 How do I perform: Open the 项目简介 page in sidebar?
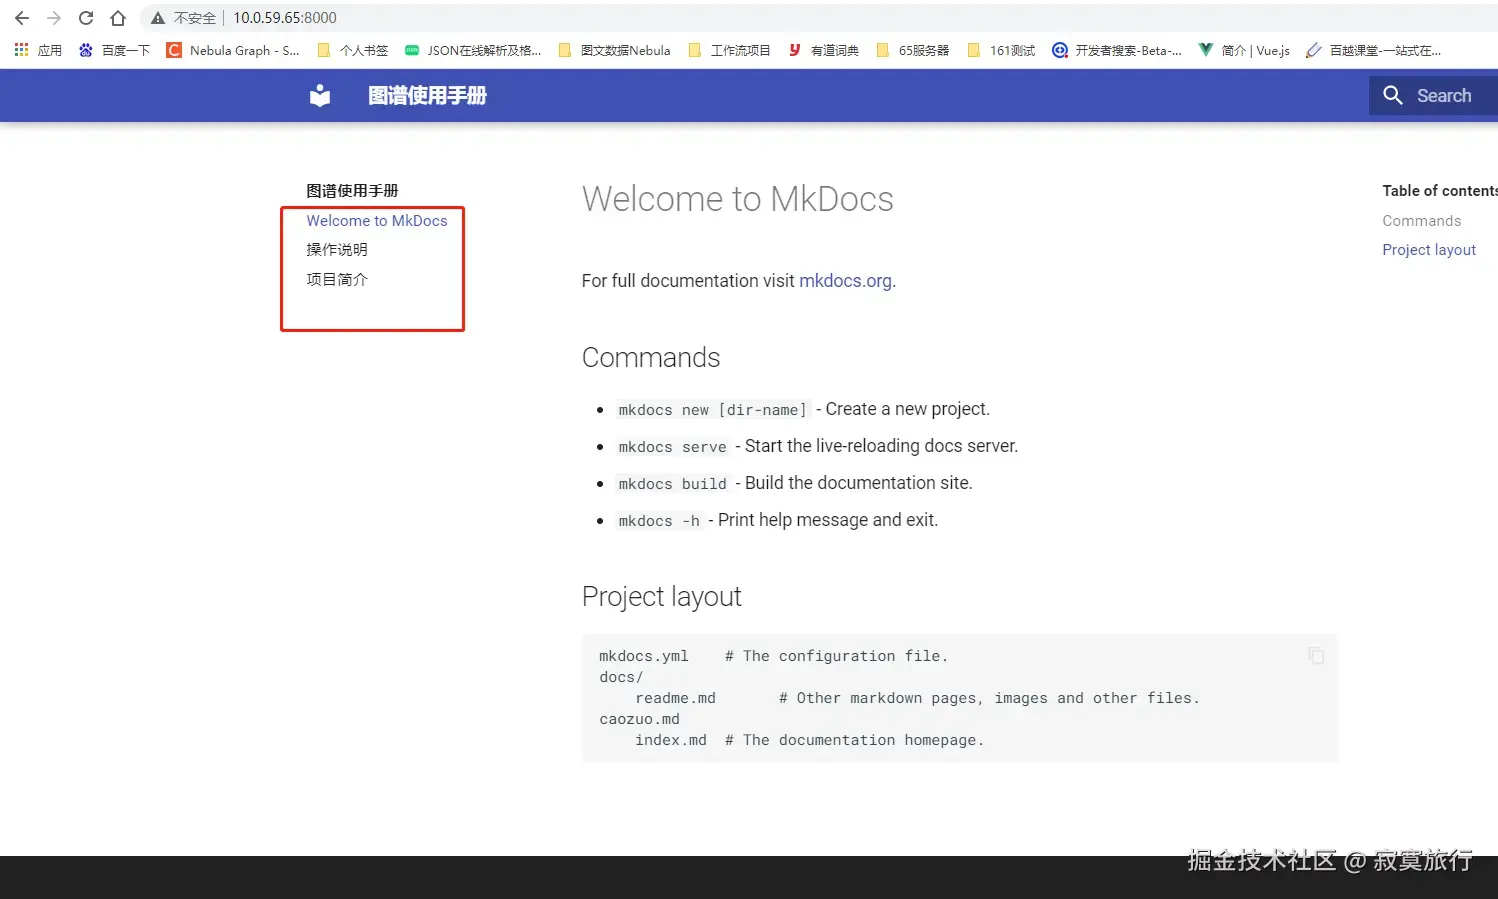(x=337, y=280)
